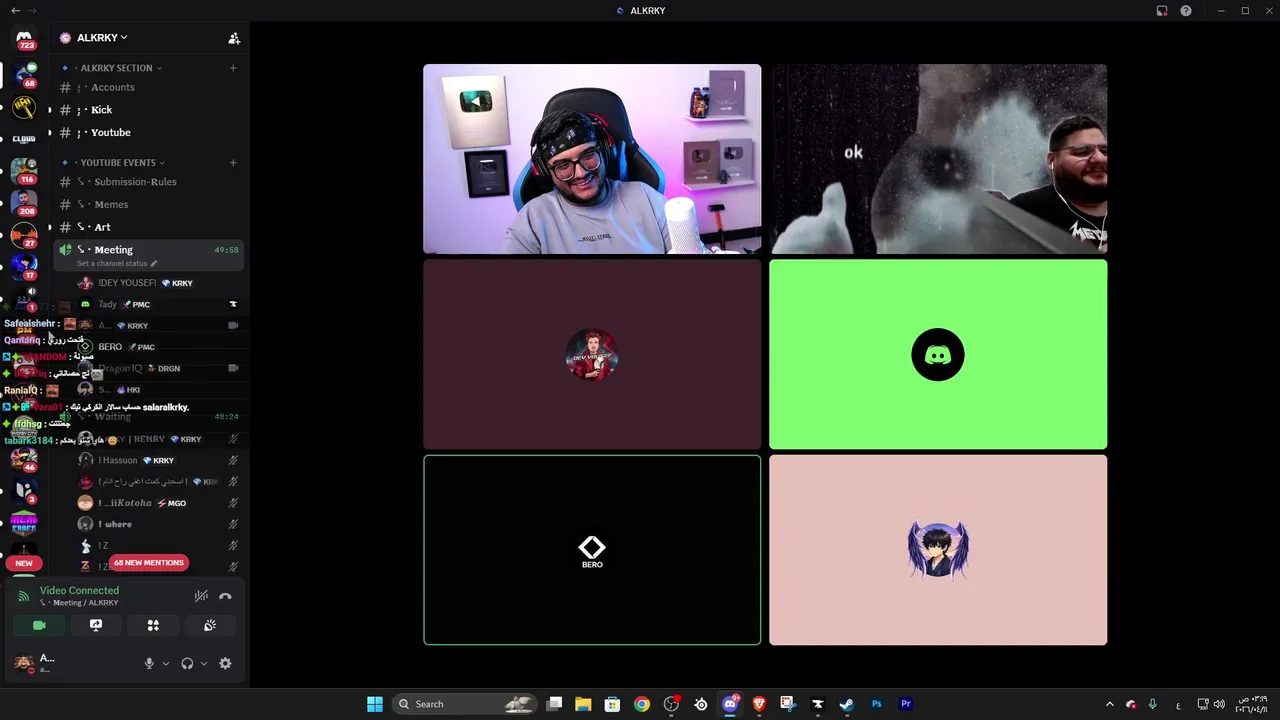Viewport: 1280px width, 720px height.
Task: Focus the pink anime avatar tile
Action: click(938, 550)
